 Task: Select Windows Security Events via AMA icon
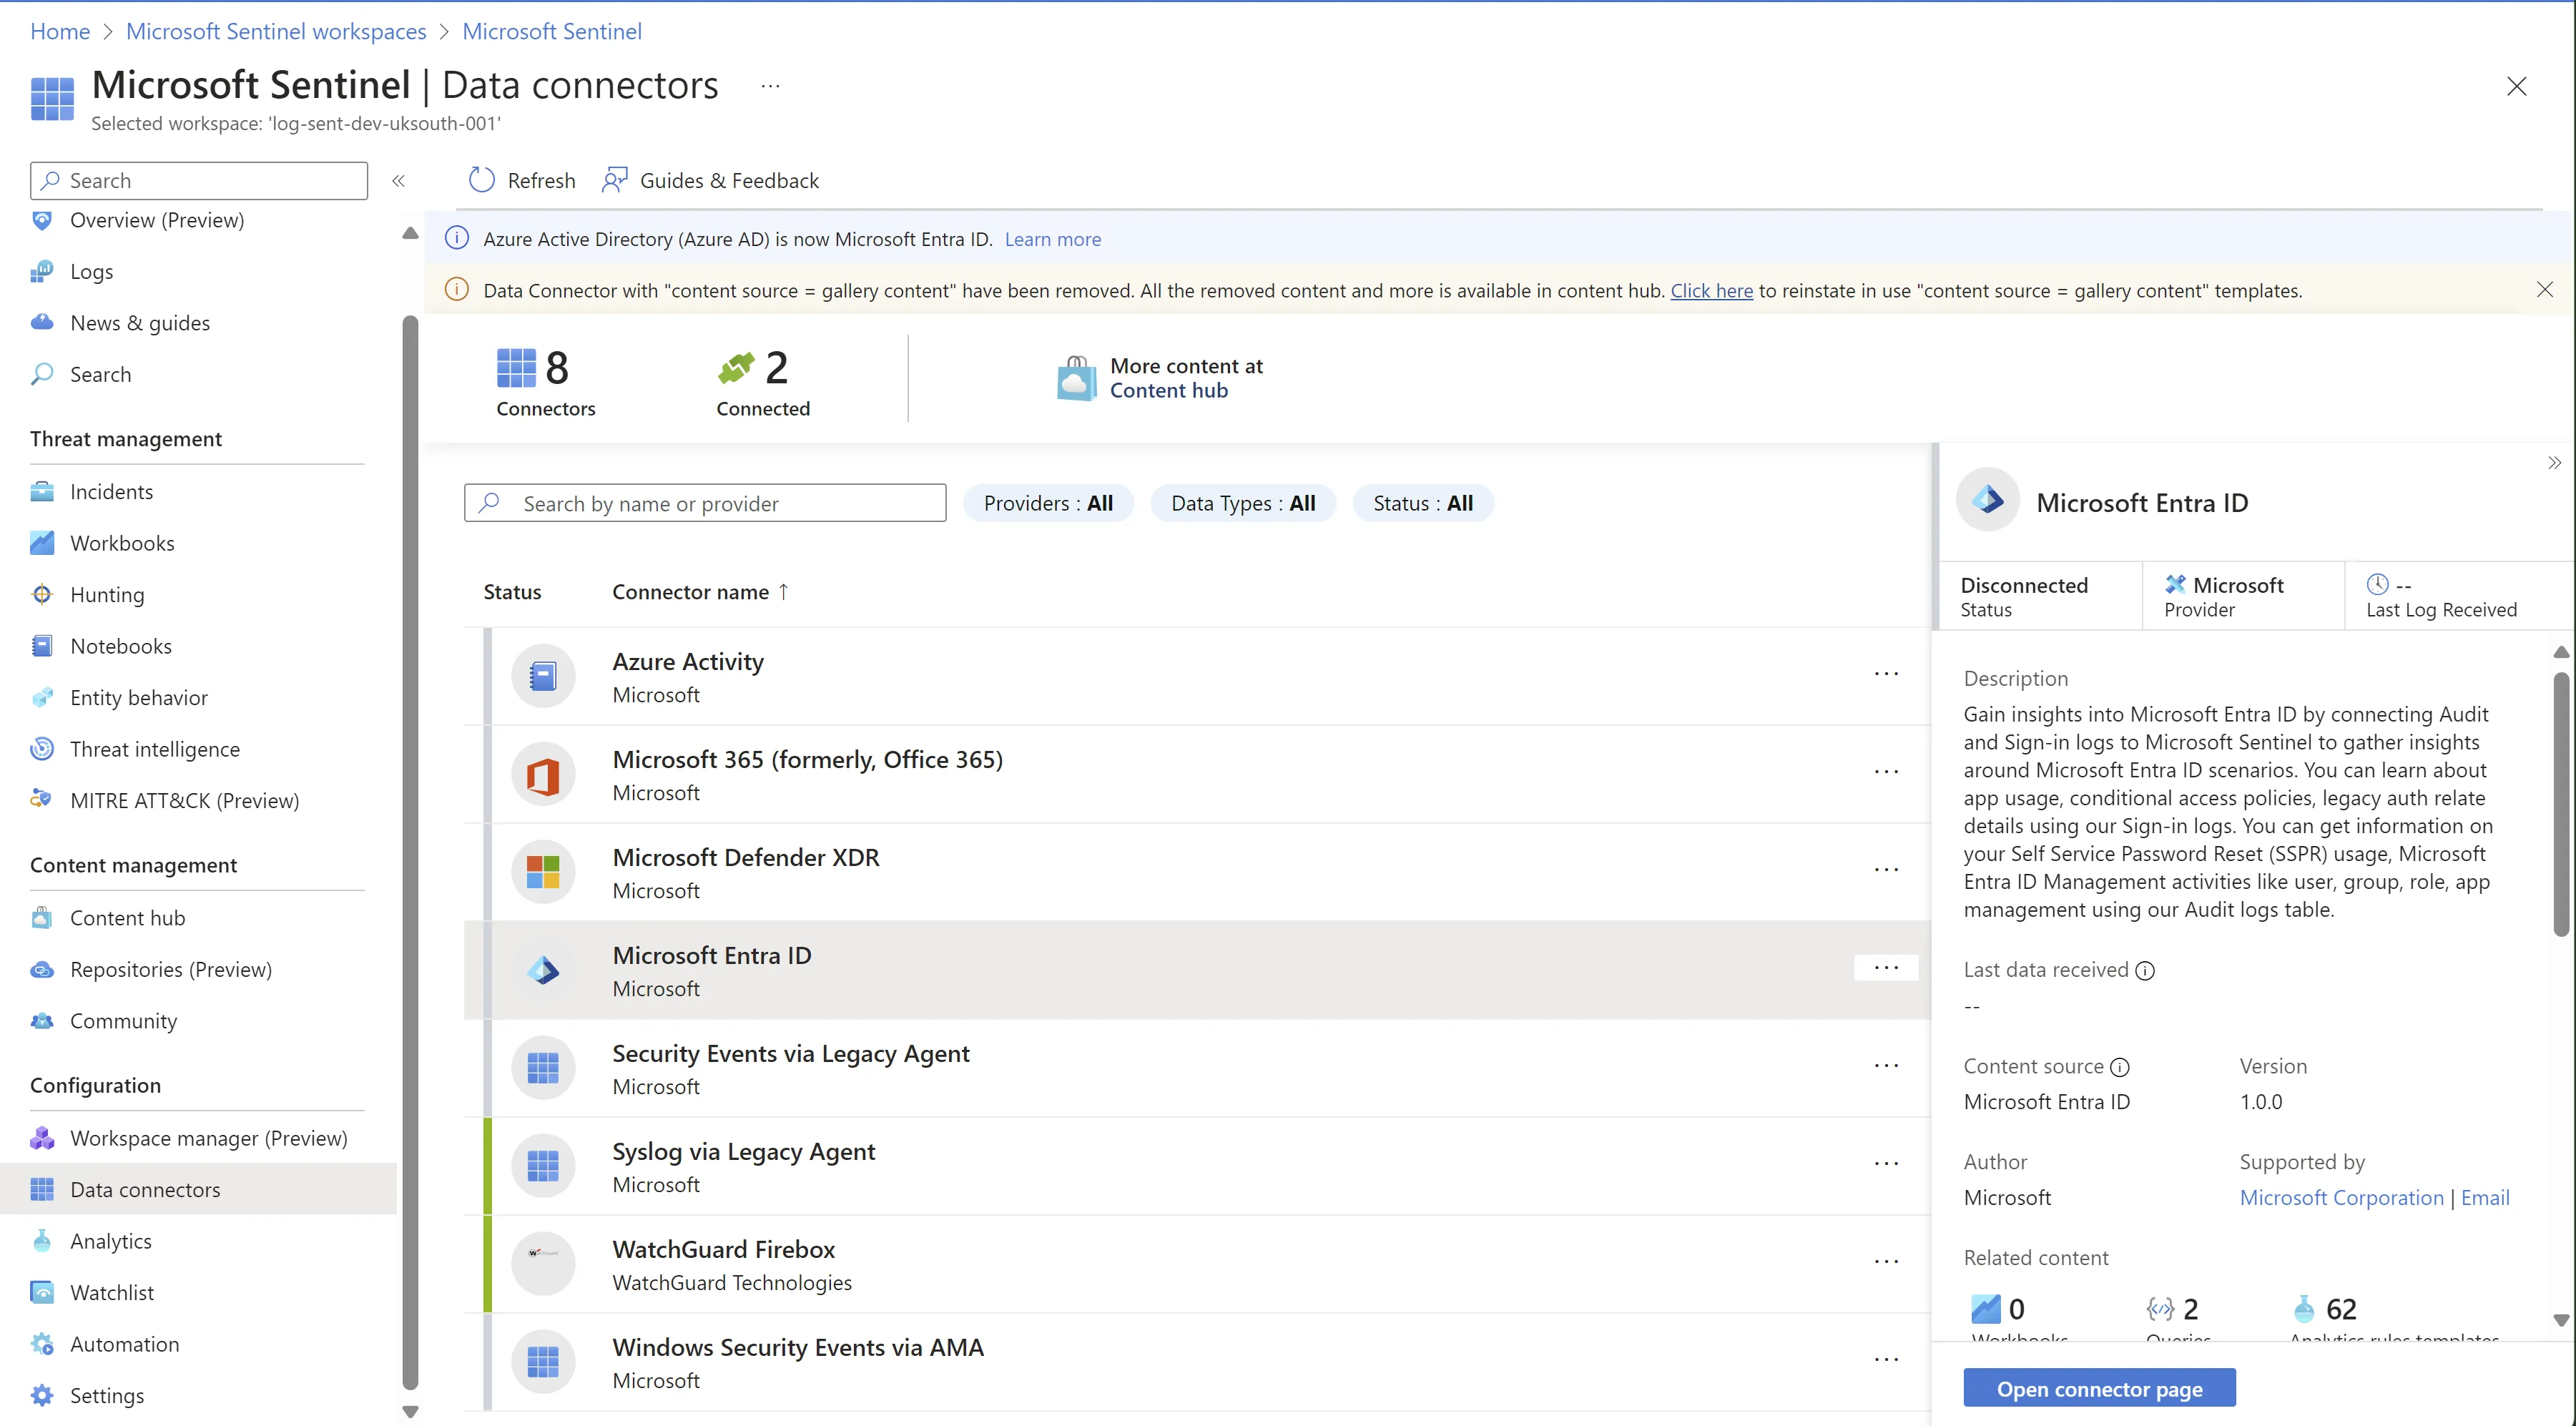click(x=543, y=1362)
